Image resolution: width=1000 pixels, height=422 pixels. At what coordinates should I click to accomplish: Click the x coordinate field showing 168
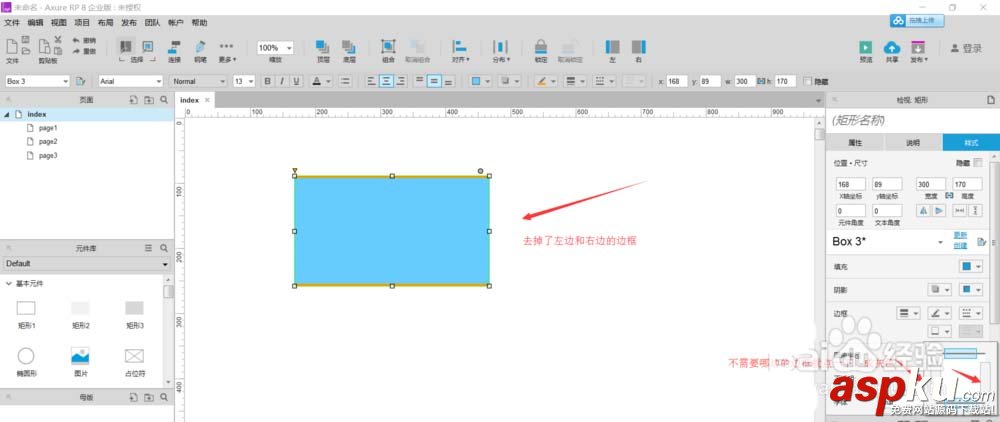coord(677,82)
